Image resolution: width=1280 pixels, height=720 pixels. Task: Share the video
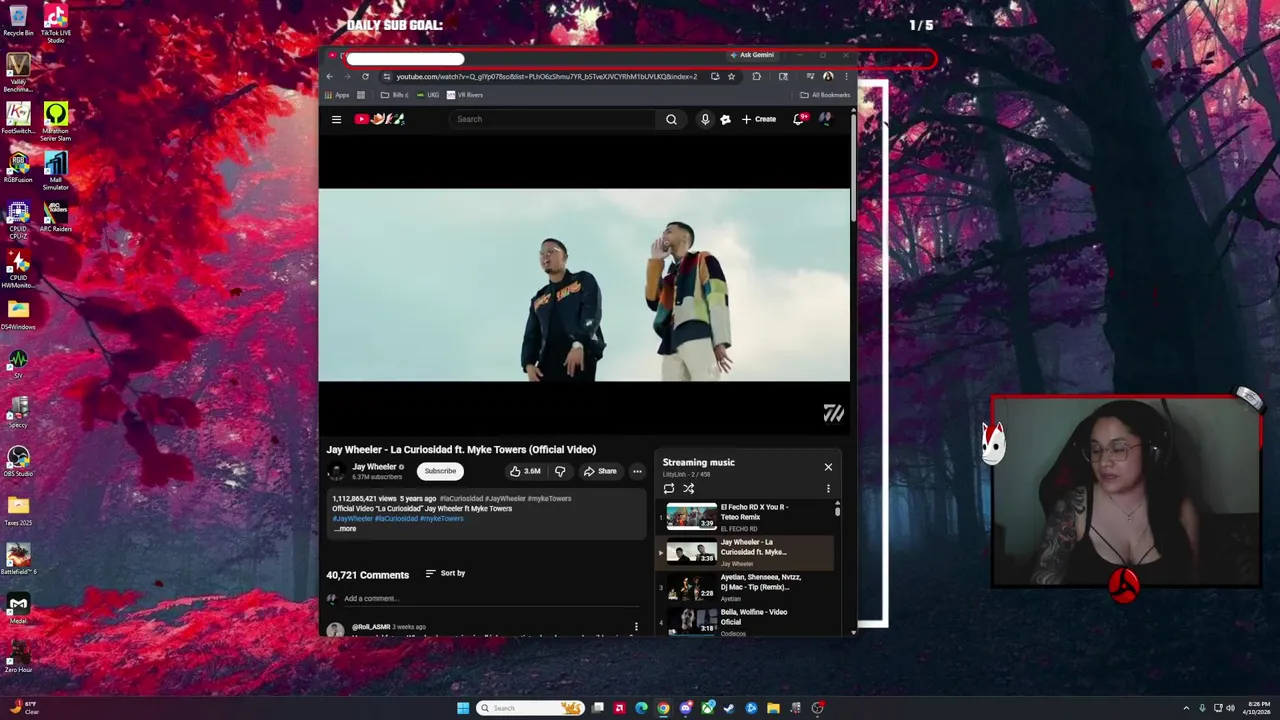coord(600,471)
